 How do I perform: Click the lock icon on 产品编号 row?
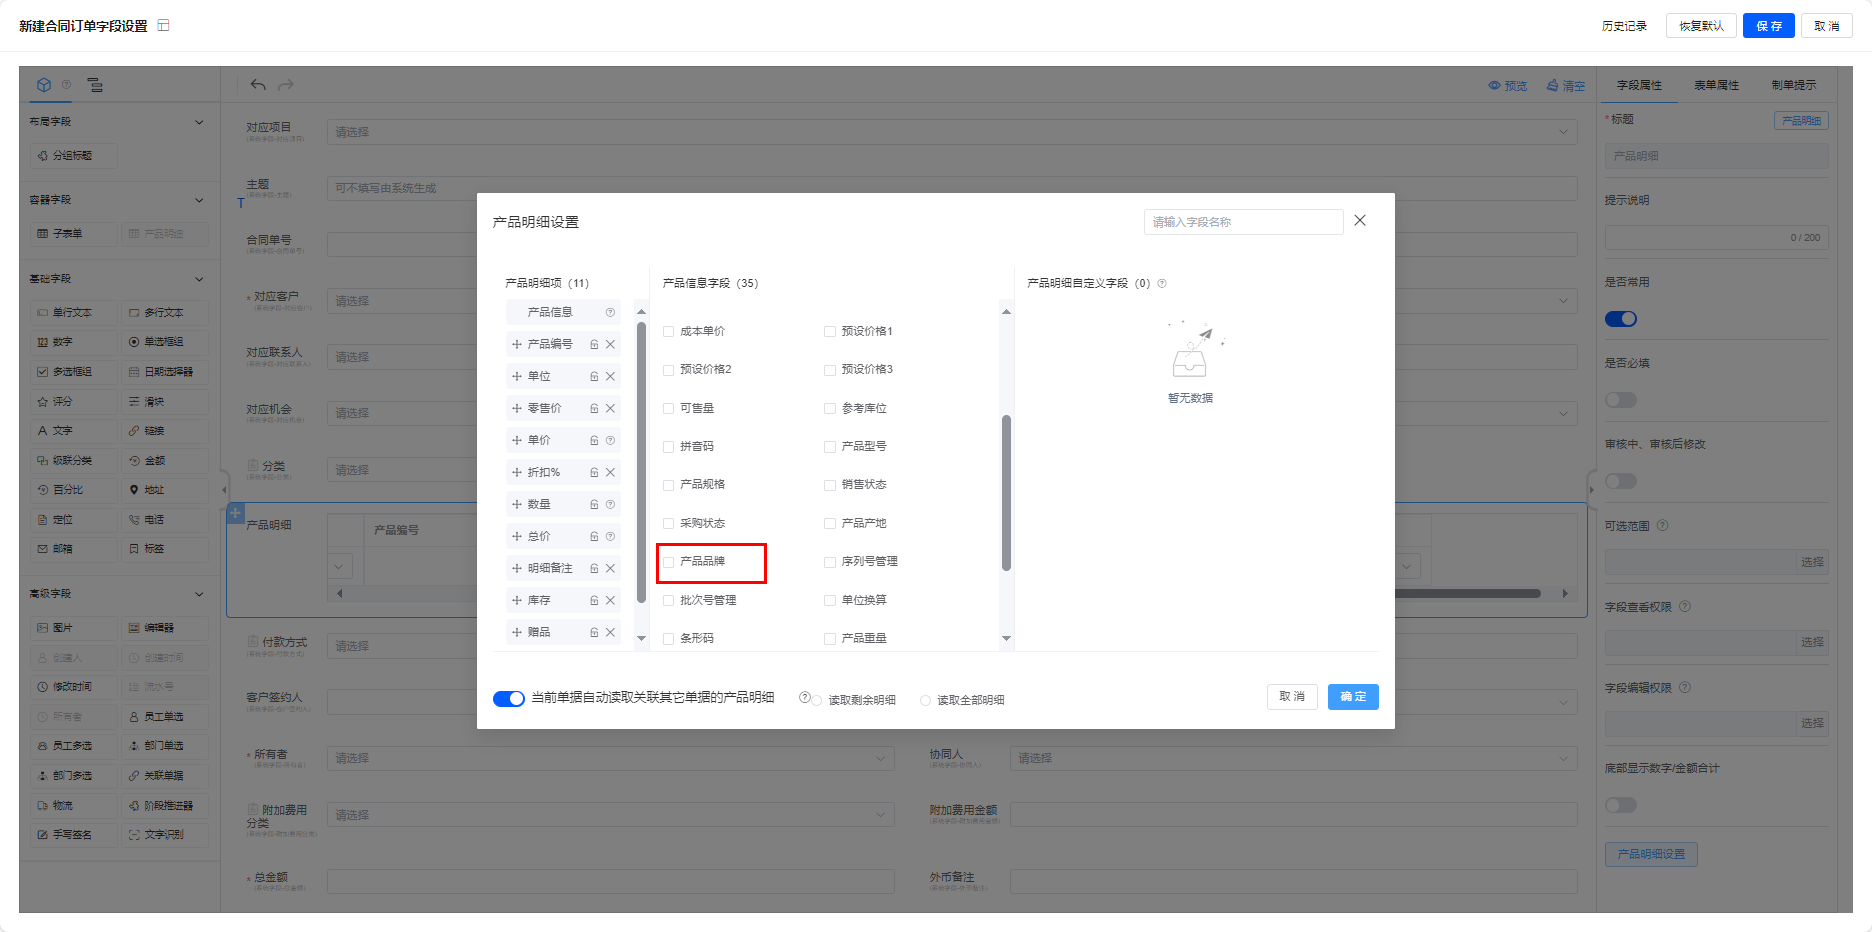[x=594, y=344]
